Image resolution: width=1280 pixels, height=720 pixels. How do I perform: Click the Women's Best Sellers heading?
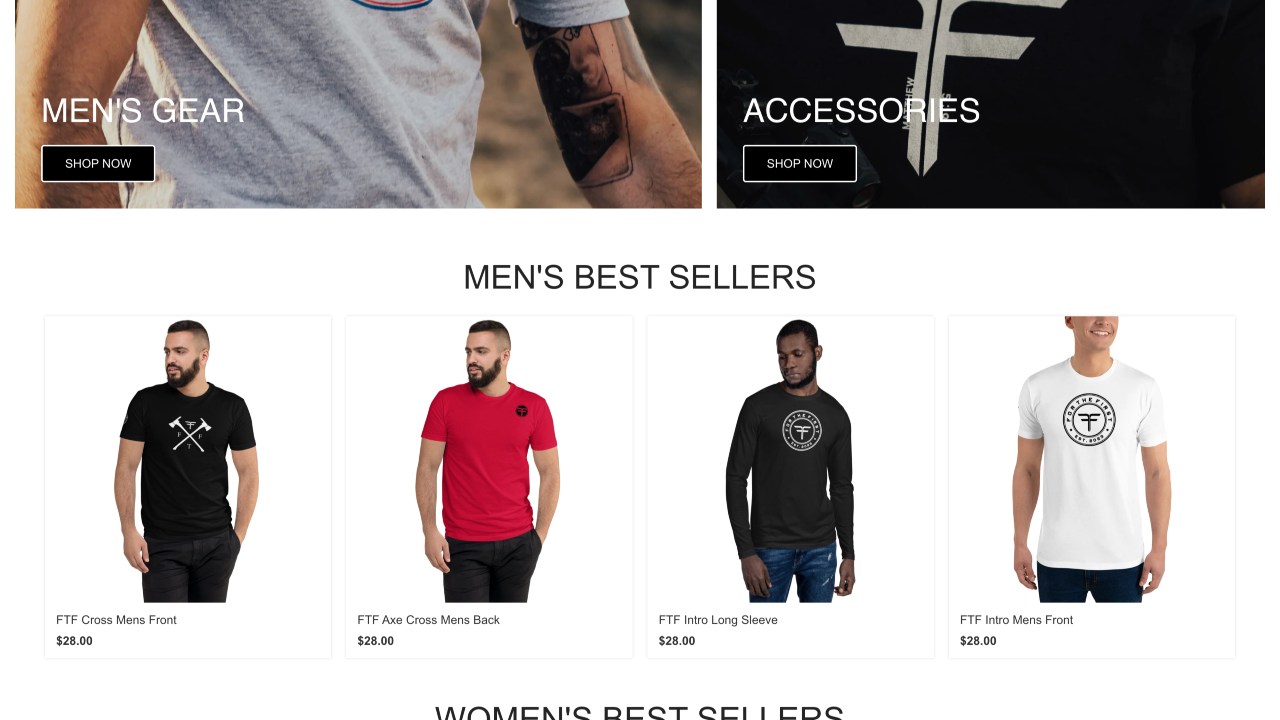[x=640, y=712]
